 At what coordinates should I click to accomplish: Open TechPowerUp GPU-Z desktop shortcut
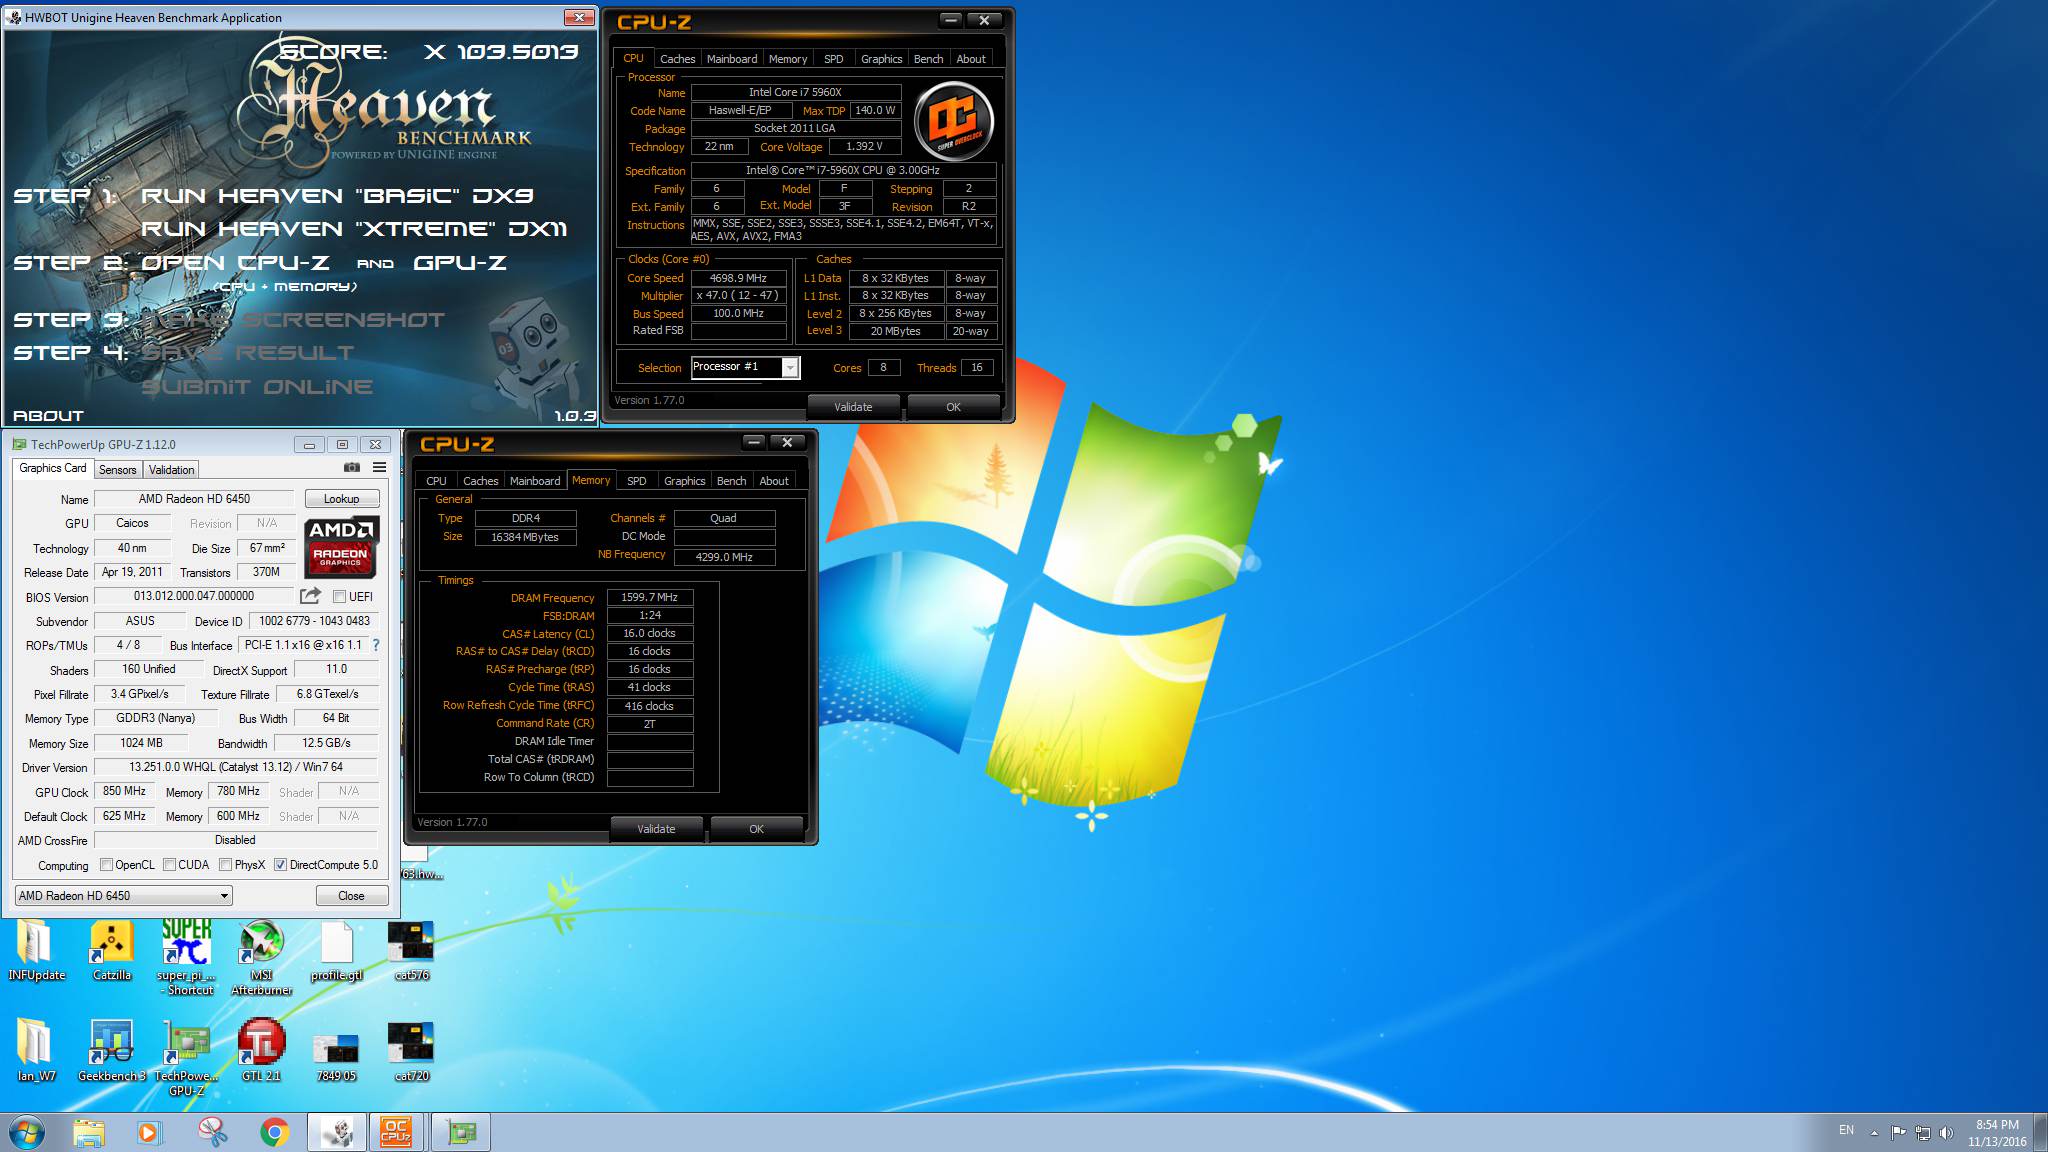[x=187, y=1058]
